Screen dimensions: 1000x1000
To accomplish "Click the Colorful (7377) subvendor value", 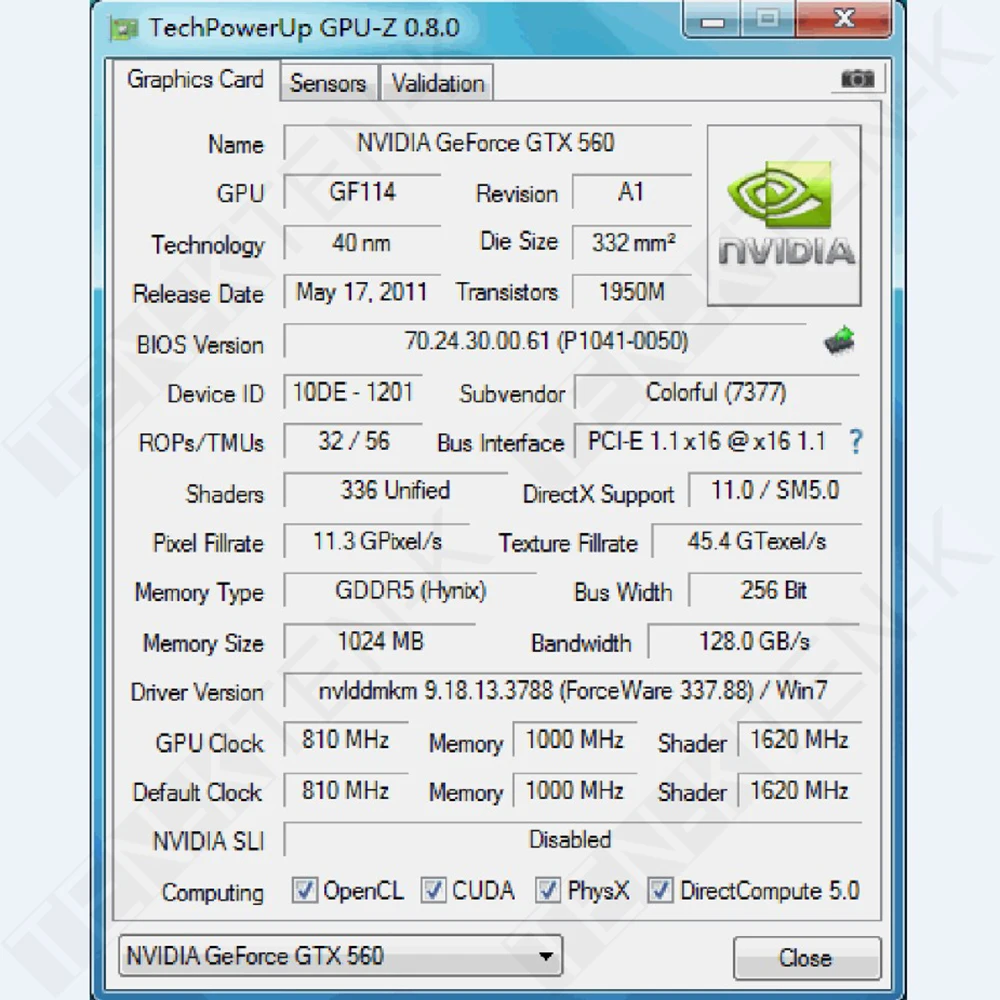I will tap(717, 392).
